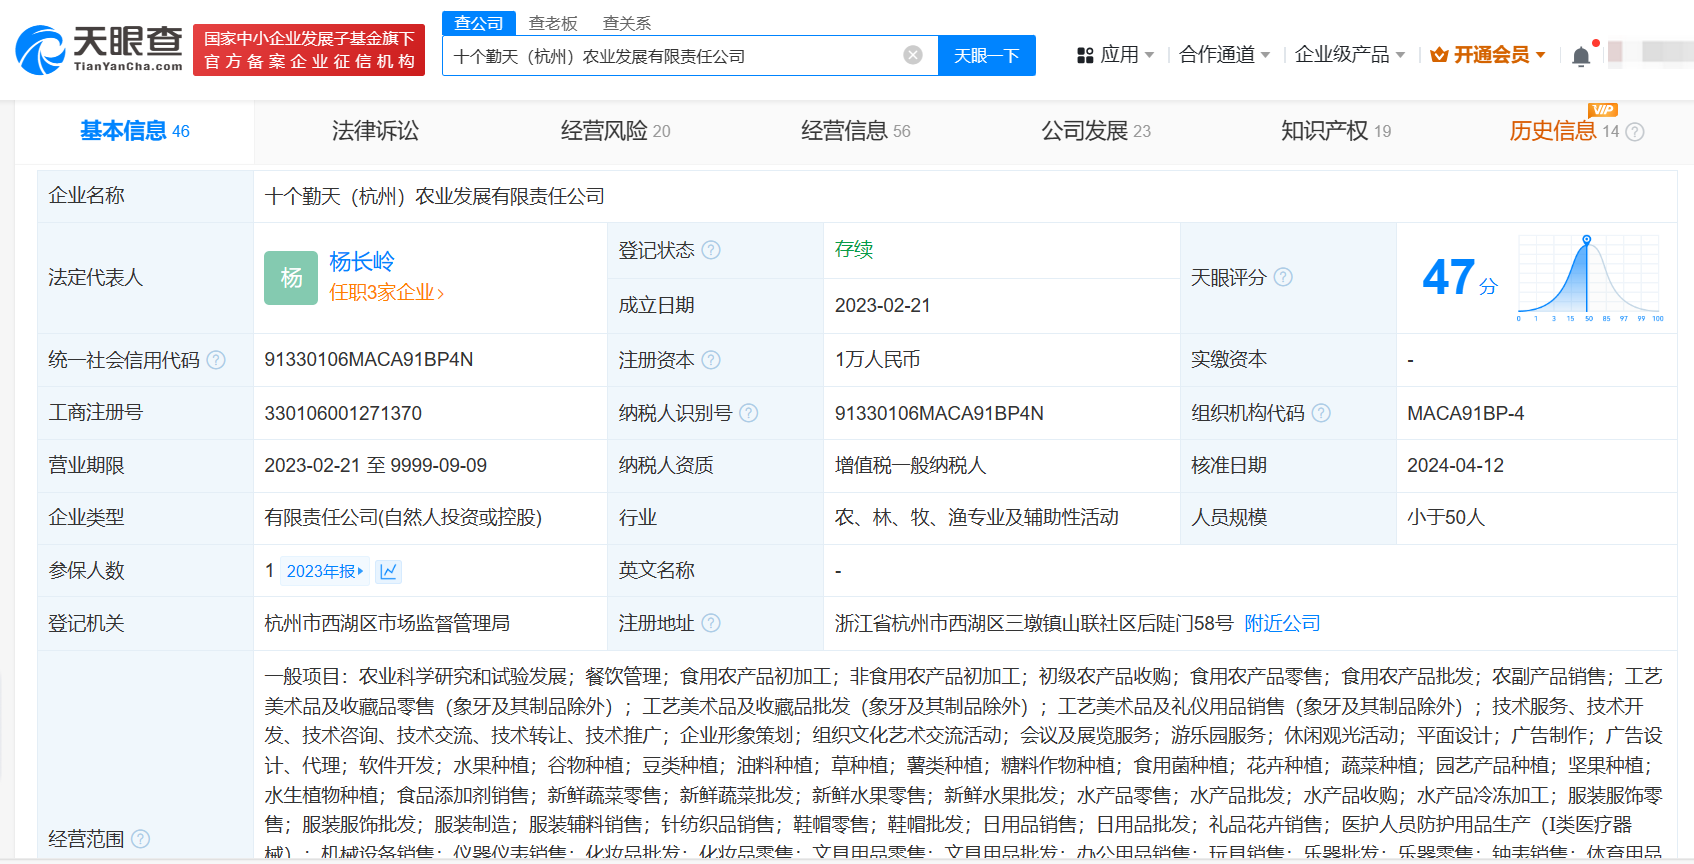
Task: Open the notification bell
Action: point(1580,56)
